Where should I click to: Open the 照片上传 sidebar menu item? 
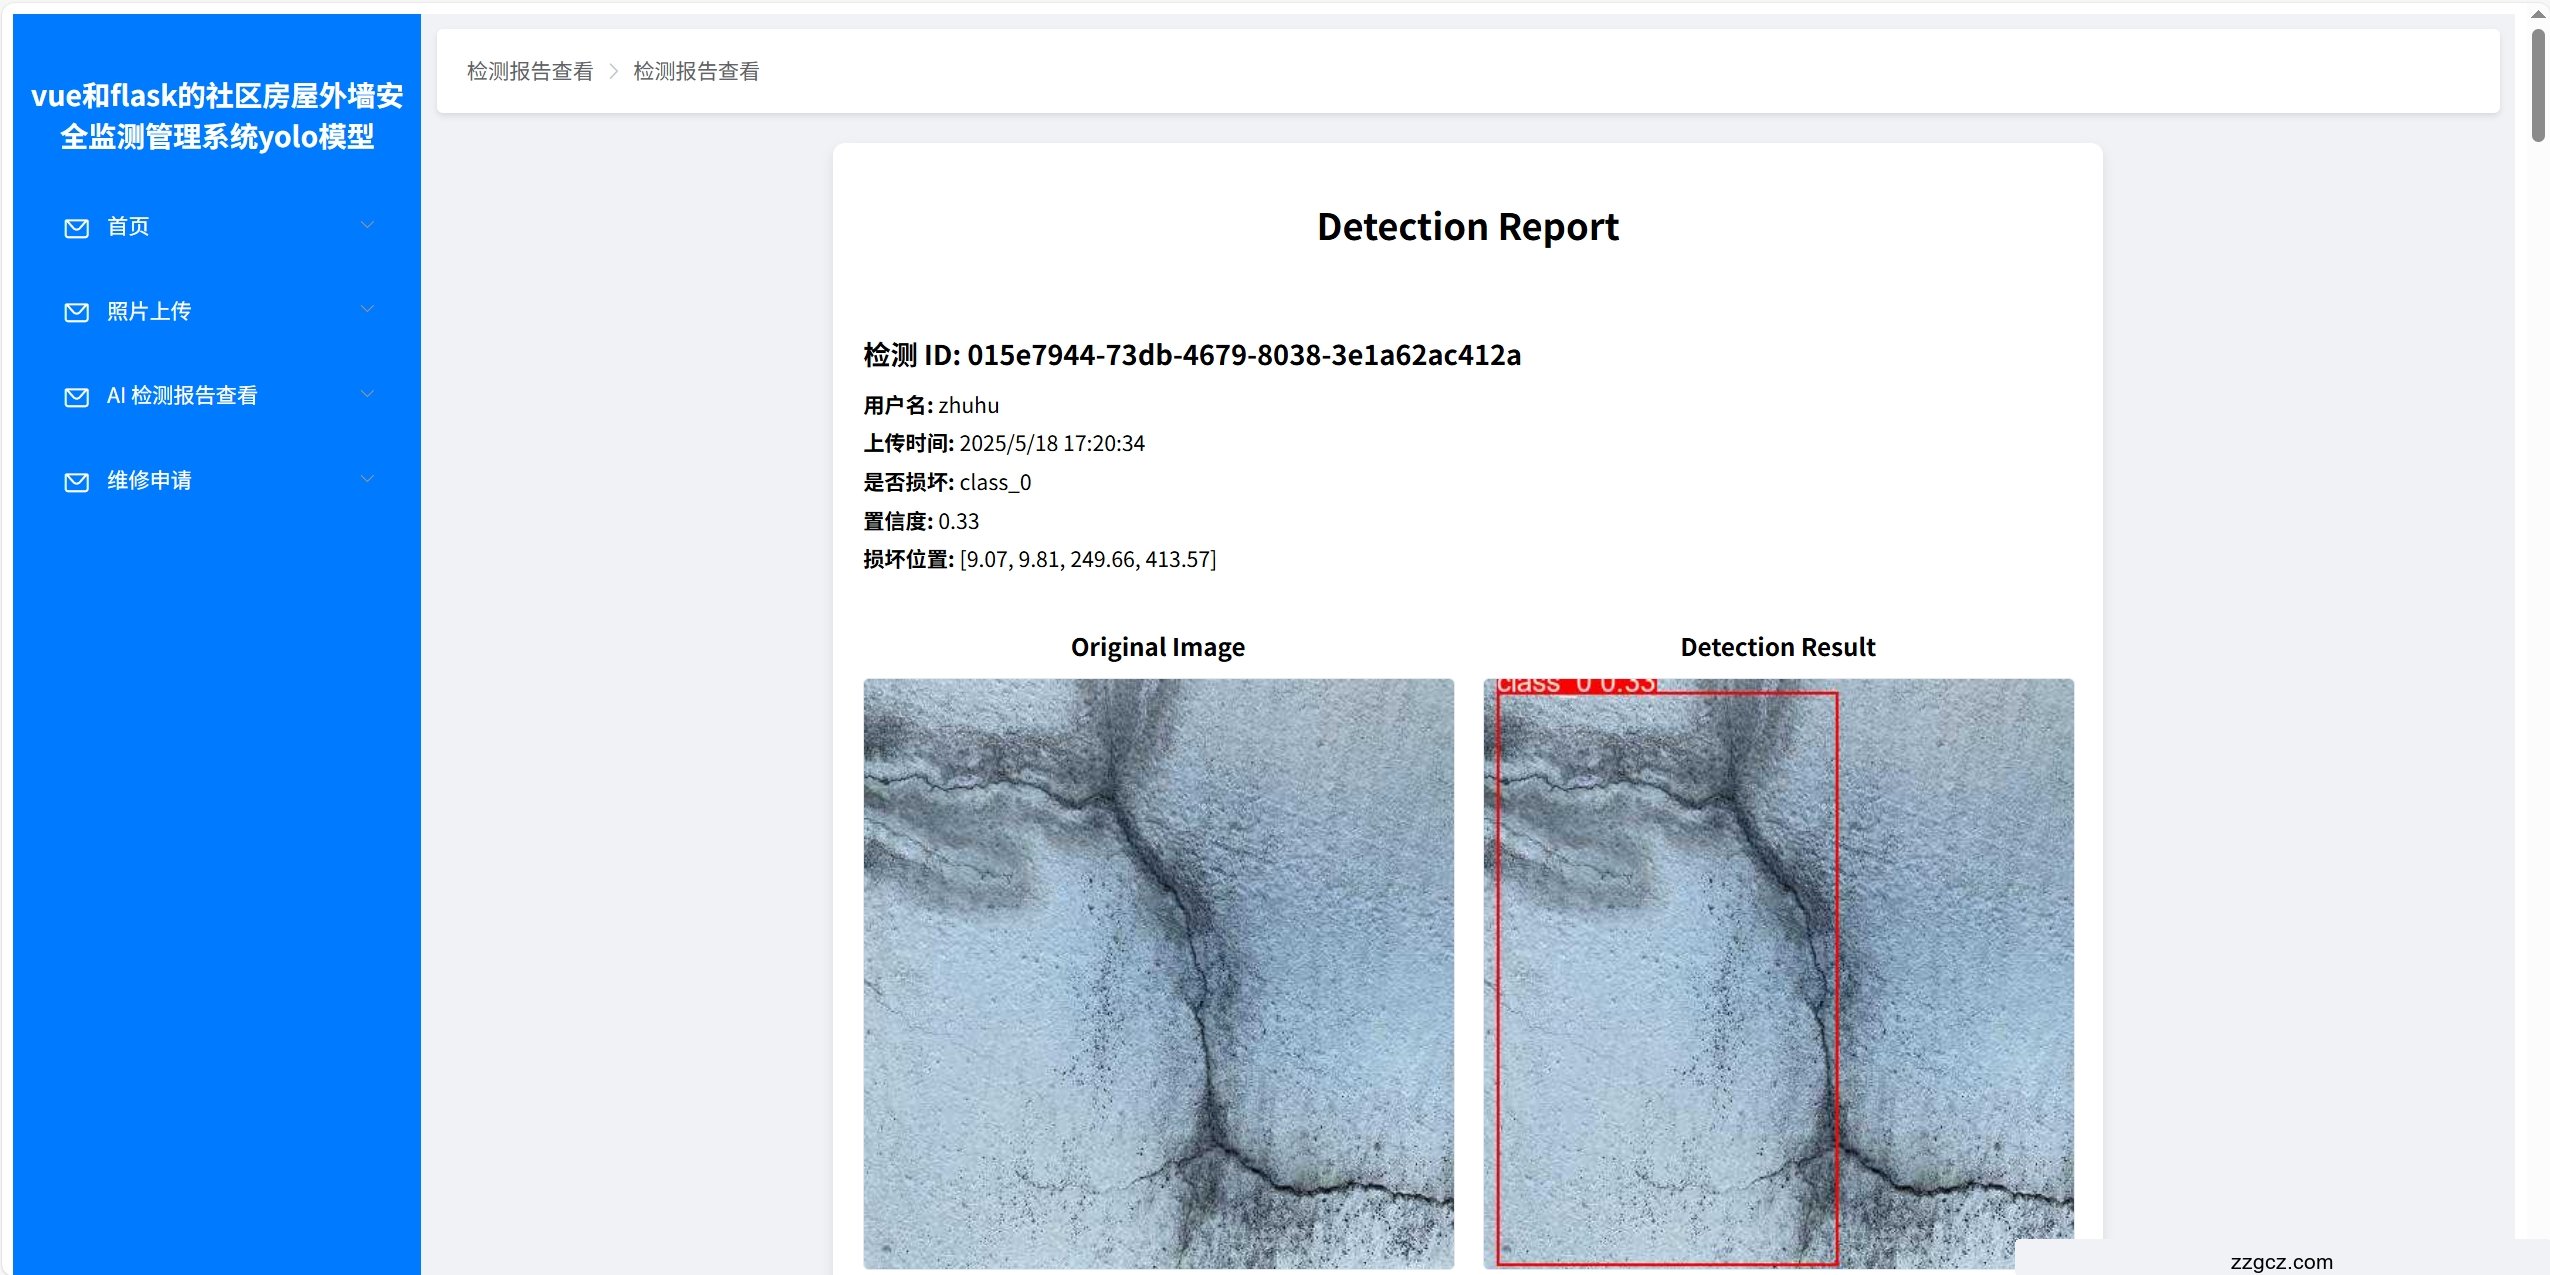[149, 311]
